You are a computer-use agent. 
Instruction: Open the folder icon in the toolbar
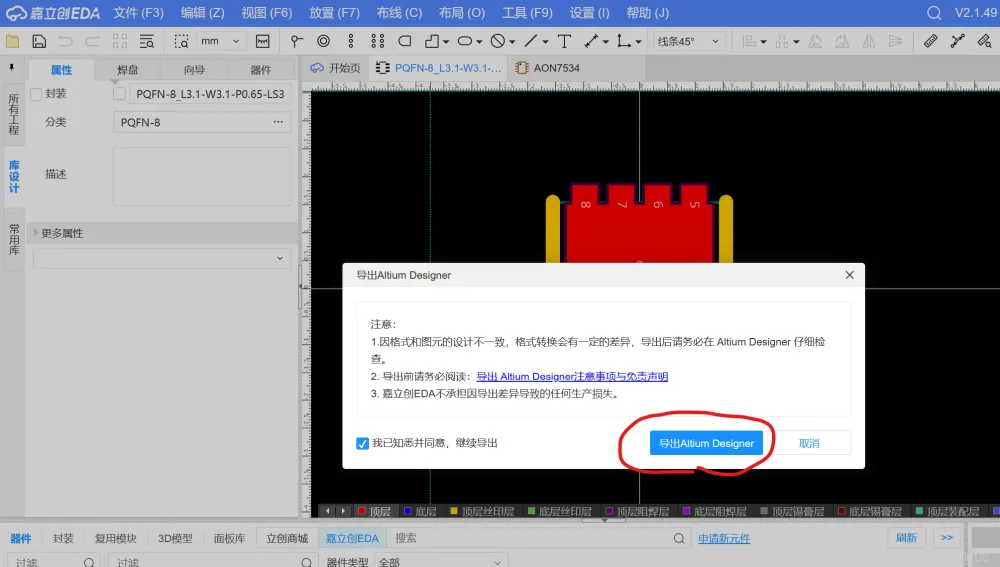pyautogui.click(x=13, y=41)
